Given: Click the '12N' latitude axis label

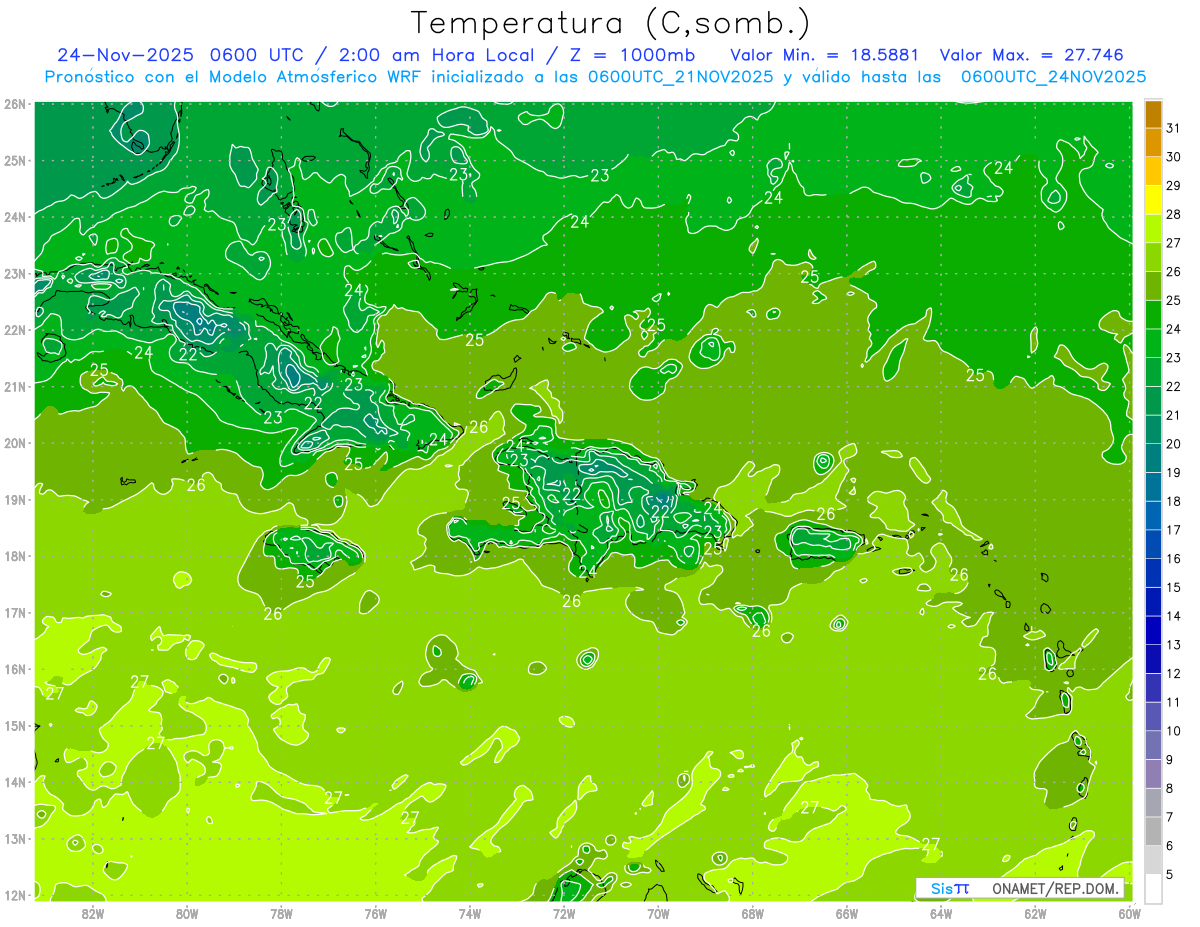Looking at the screenshot, I should point(15,895).
